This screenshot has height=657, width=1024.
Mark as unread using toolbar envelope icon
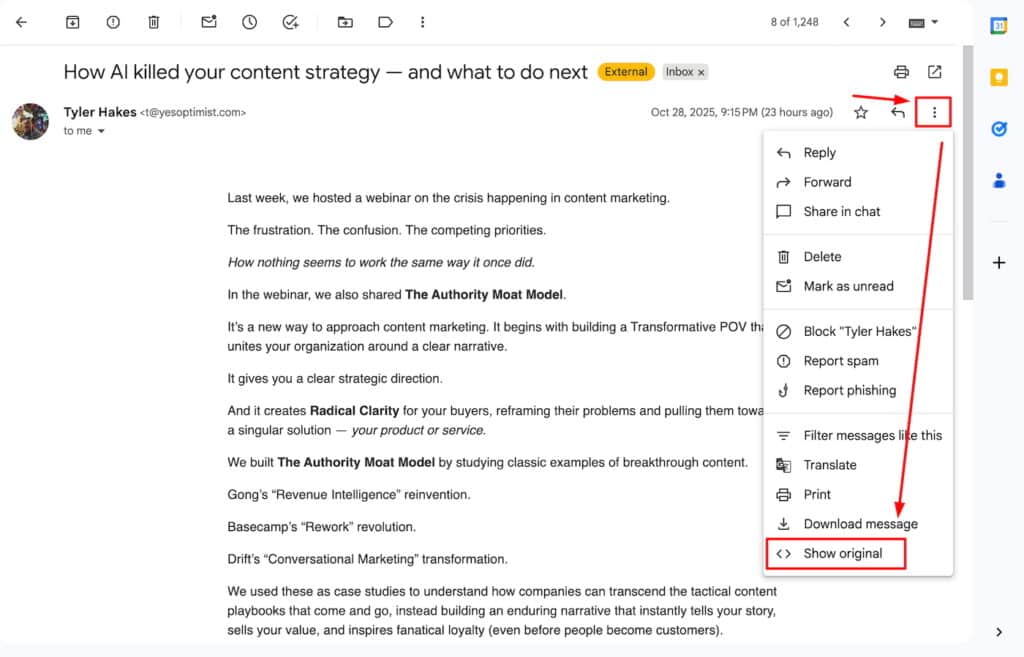209,22
